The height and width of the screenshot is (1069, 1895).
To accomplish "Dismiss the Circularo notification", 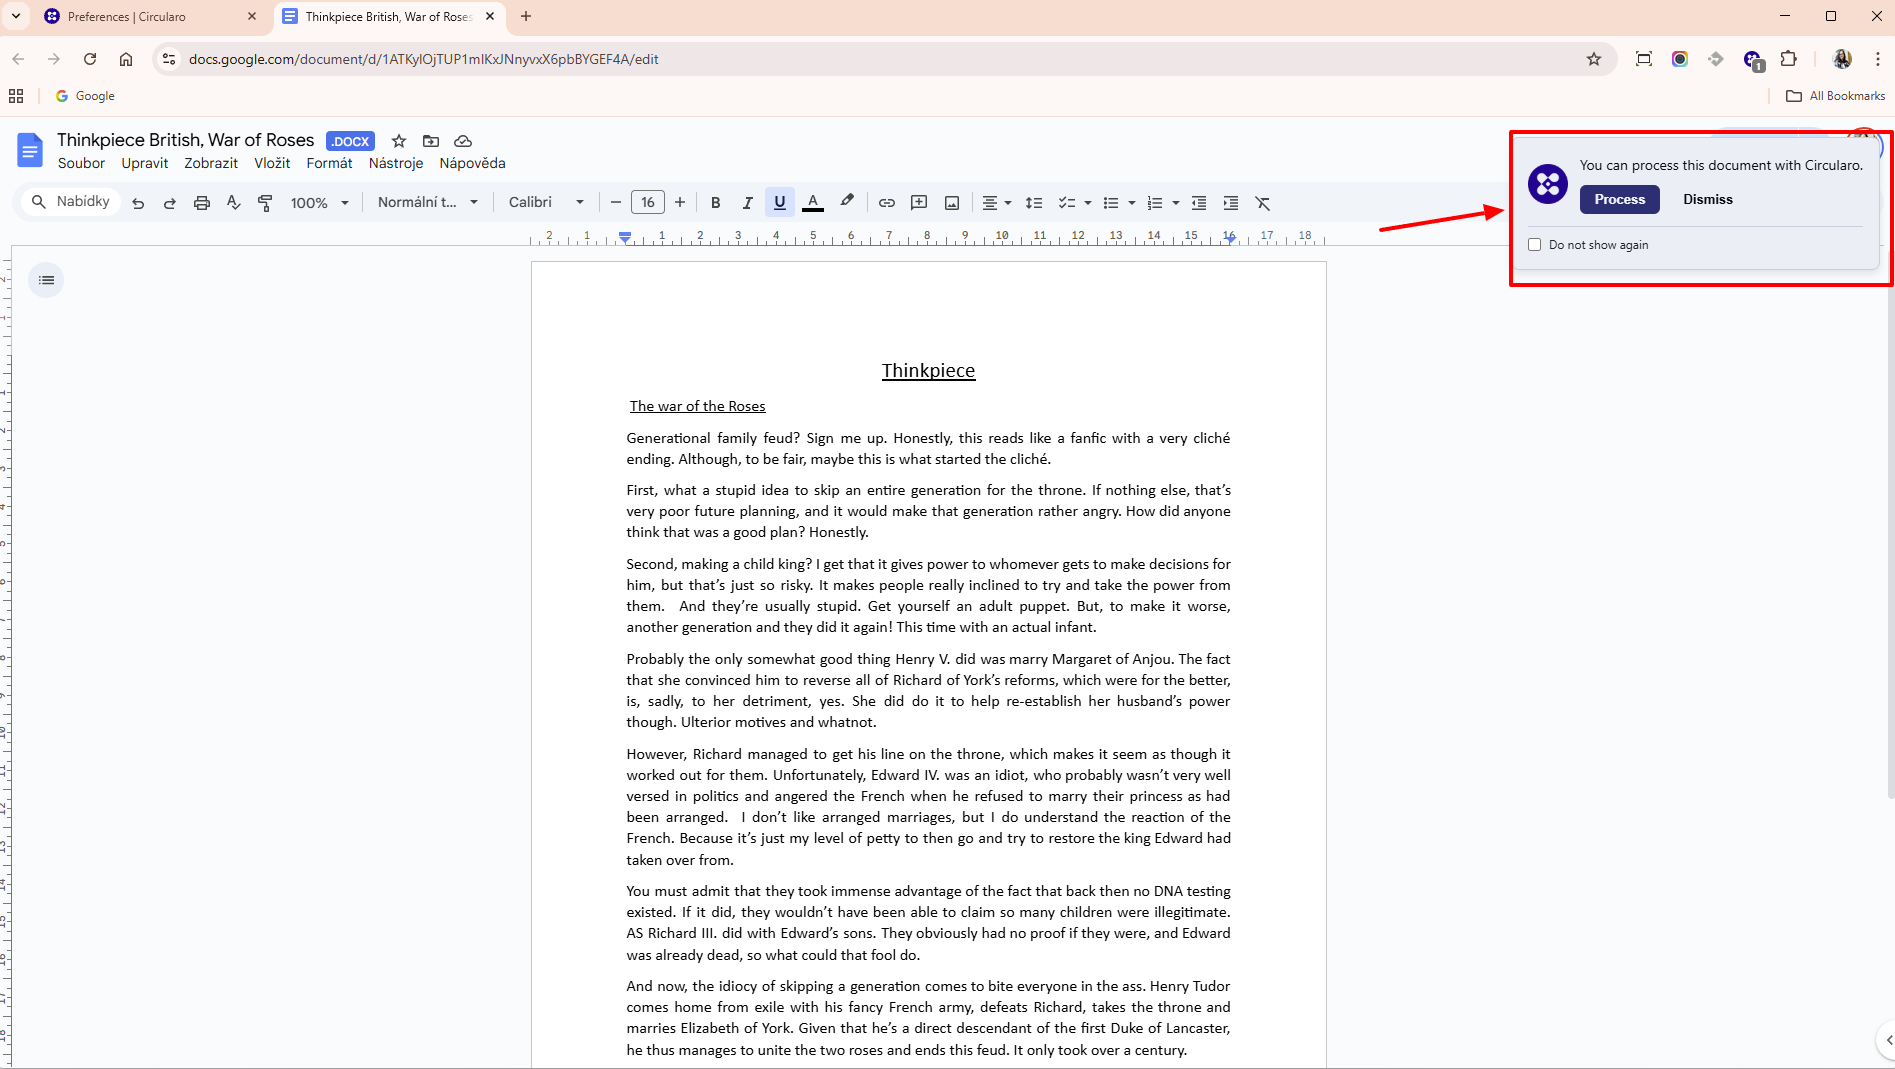I will [x=1706, y=199].
